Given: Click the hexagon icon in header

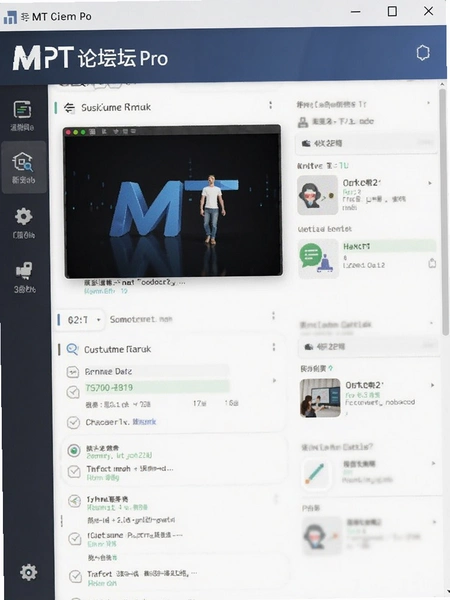Looking at the screenshot, I should click(423, 53).
